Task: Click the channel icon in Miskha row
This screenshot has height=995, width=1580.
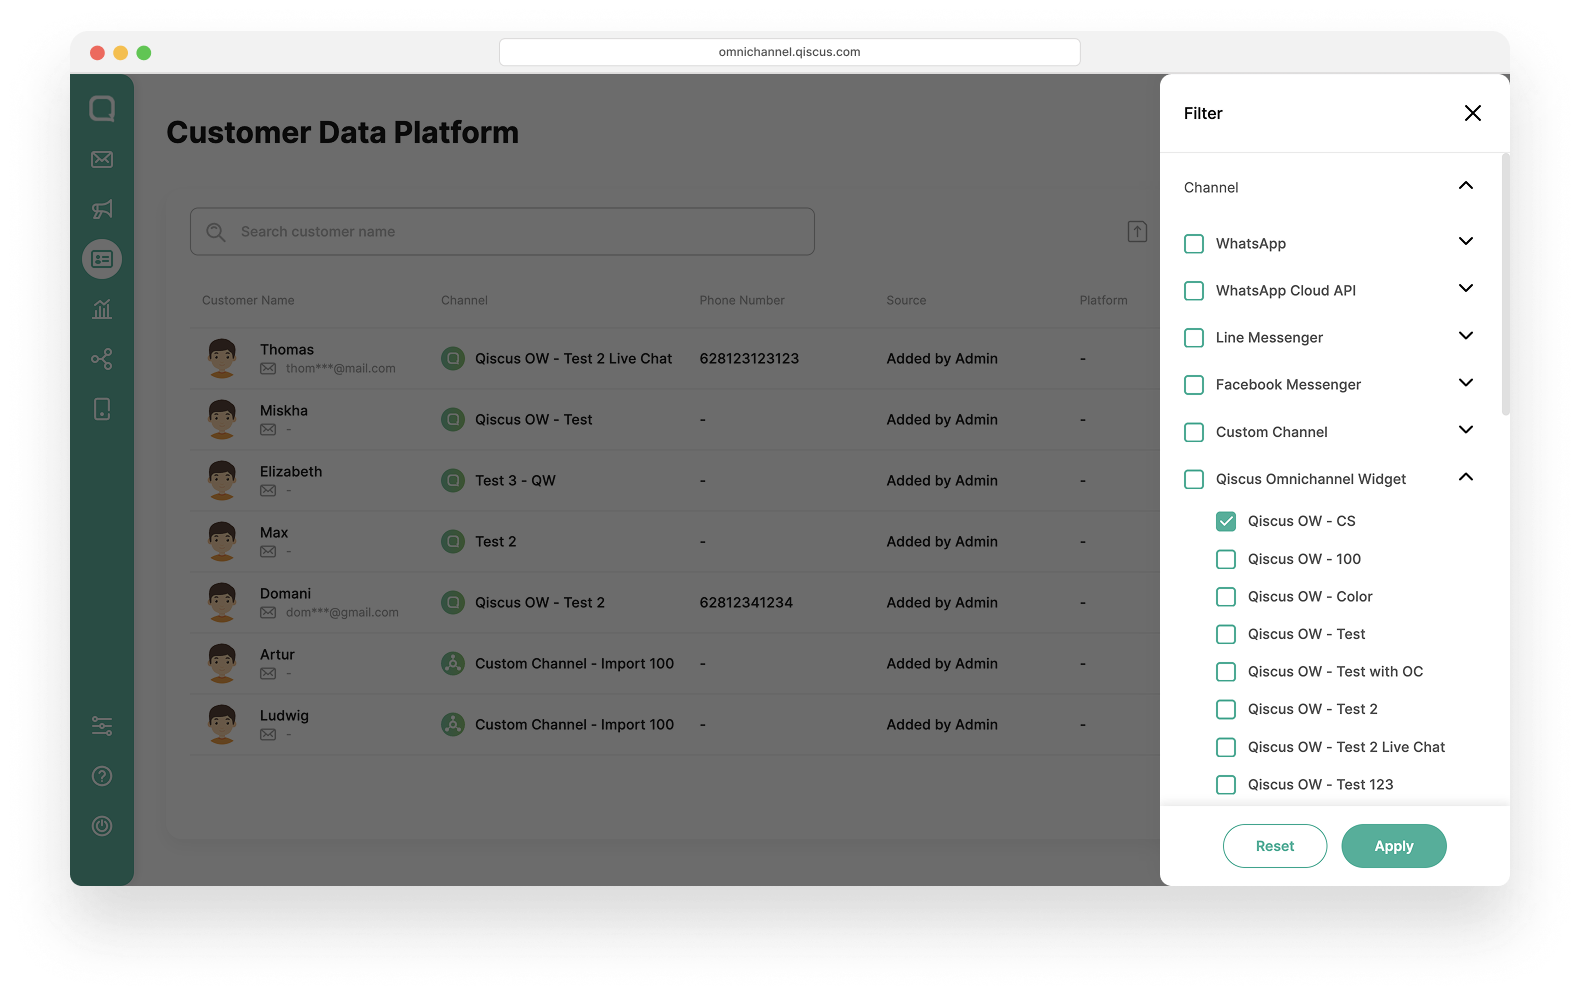Action: [453, 419]
